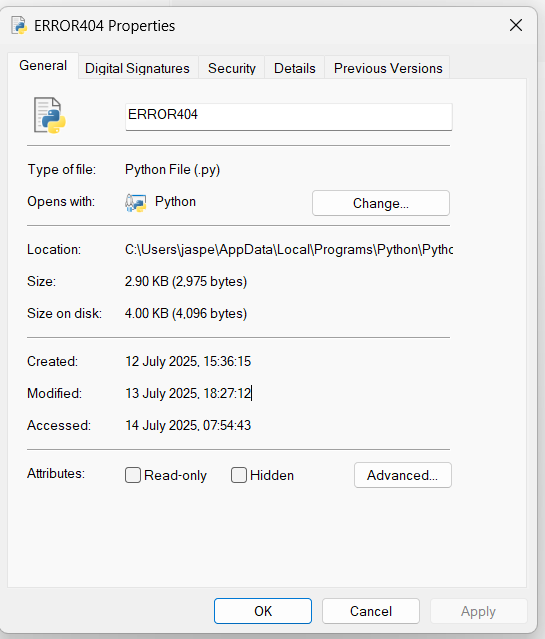Switch to the Digital Signatures tab
This screenshot has width=545, height=639.
pyautogui.click(x=137, y=68)
